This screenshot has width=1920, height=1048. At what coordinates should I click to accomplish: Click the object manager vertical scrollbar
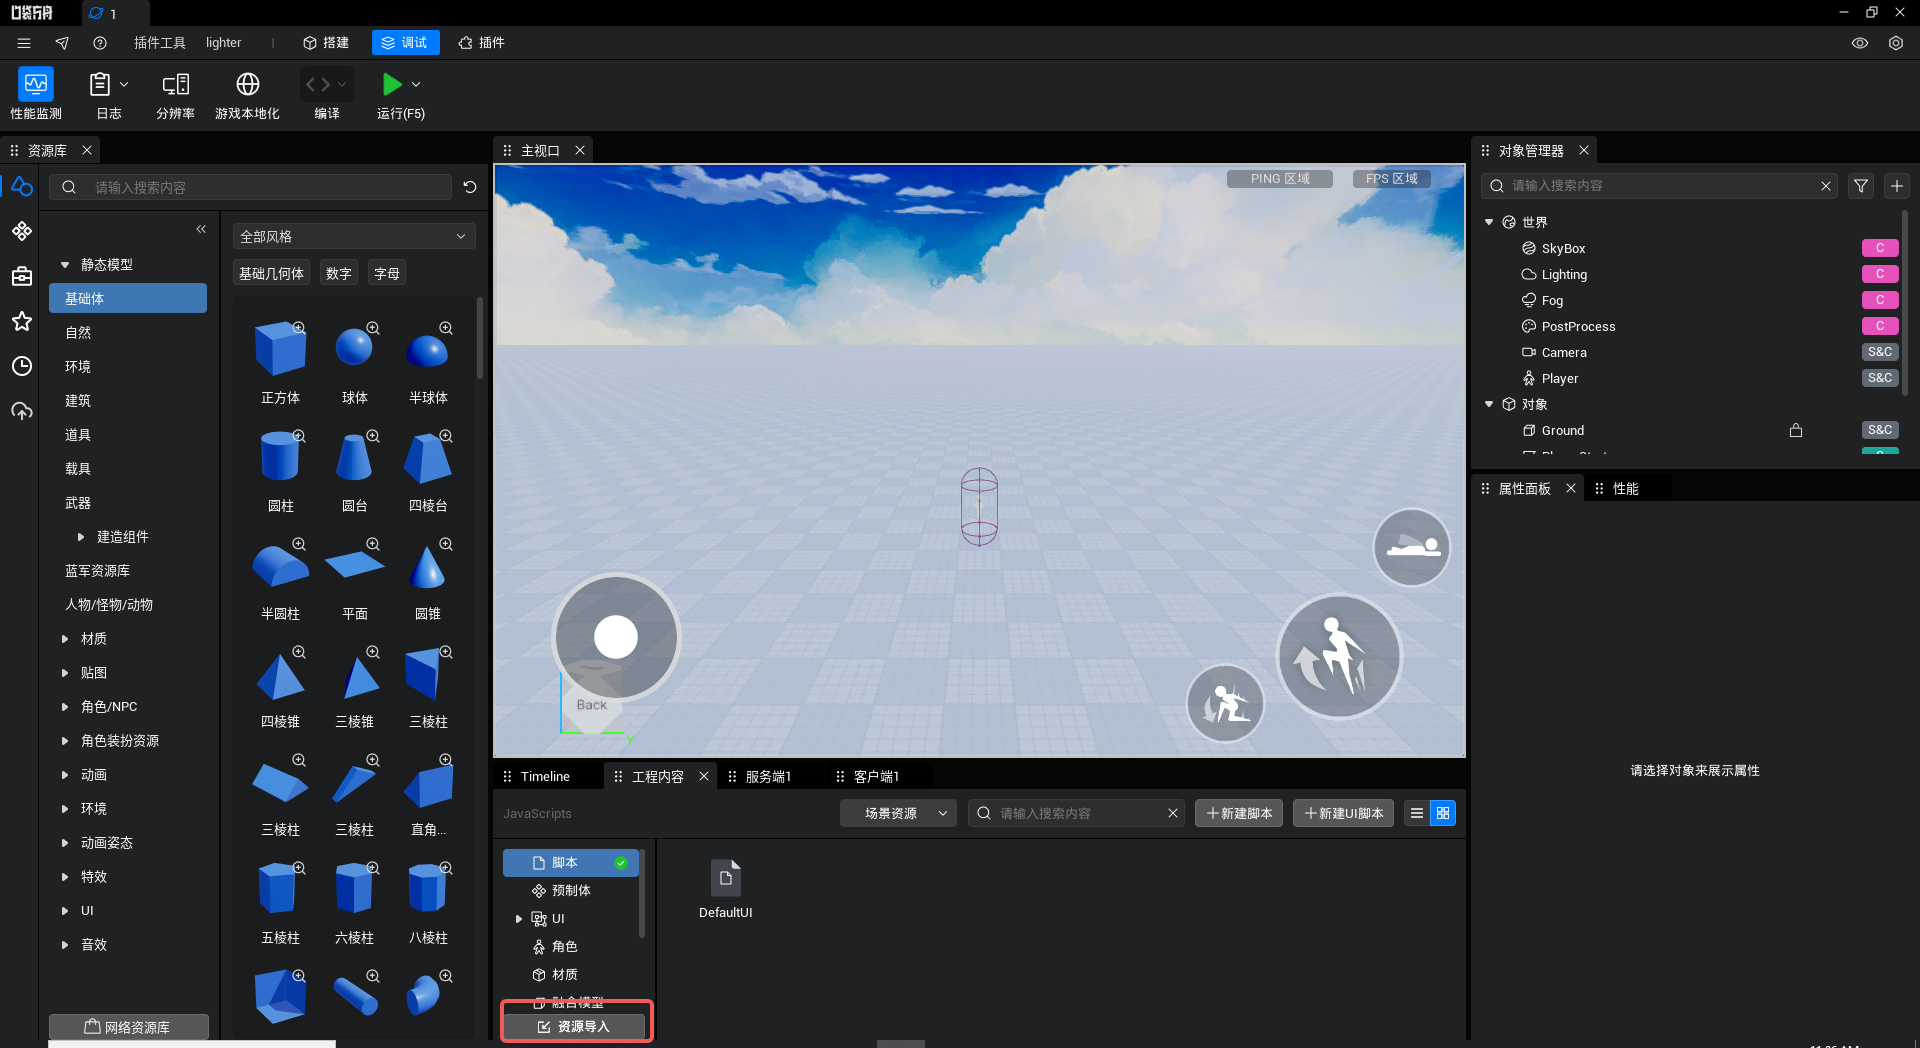click(x=1904, y=302)
